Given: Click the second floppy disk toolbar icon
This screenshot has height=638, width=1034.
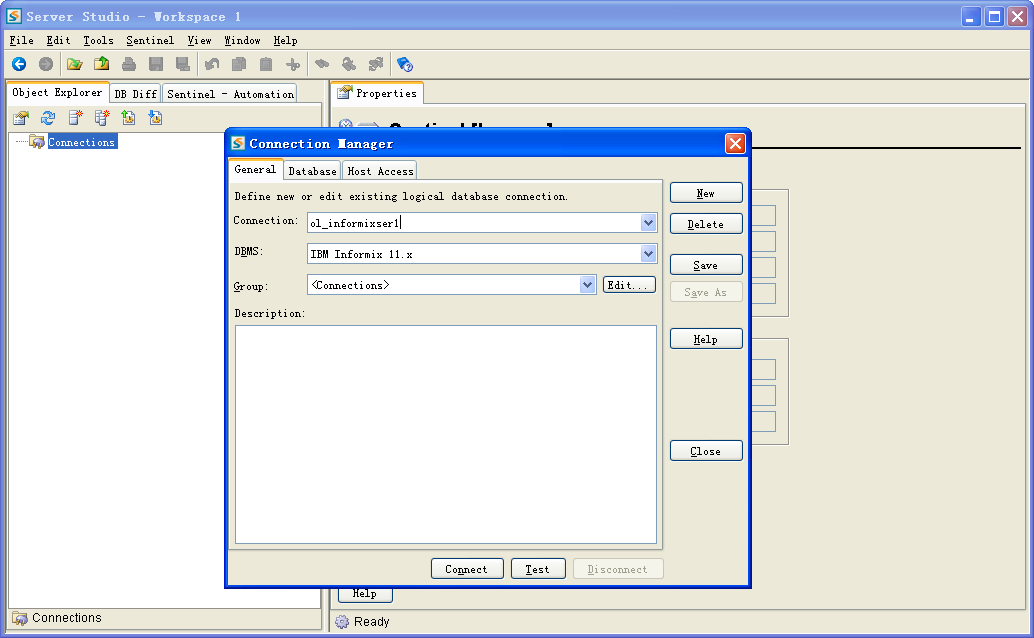Looking at the screenshot, I should (x=183, y=64).
